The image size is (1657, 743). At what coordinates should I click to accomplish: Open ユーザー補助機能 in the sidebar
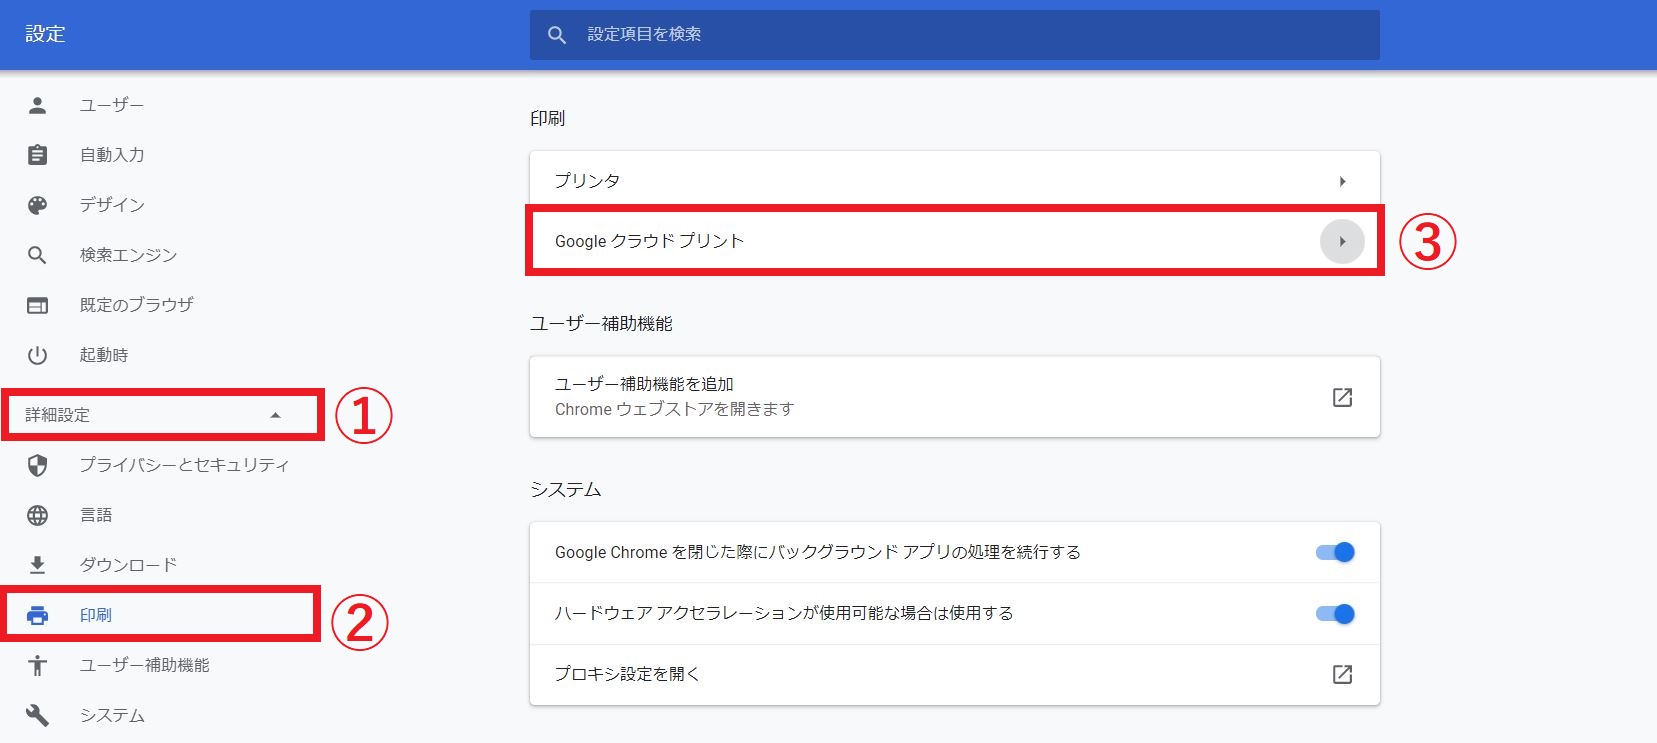pyautogui.click(x=145, y=665)
